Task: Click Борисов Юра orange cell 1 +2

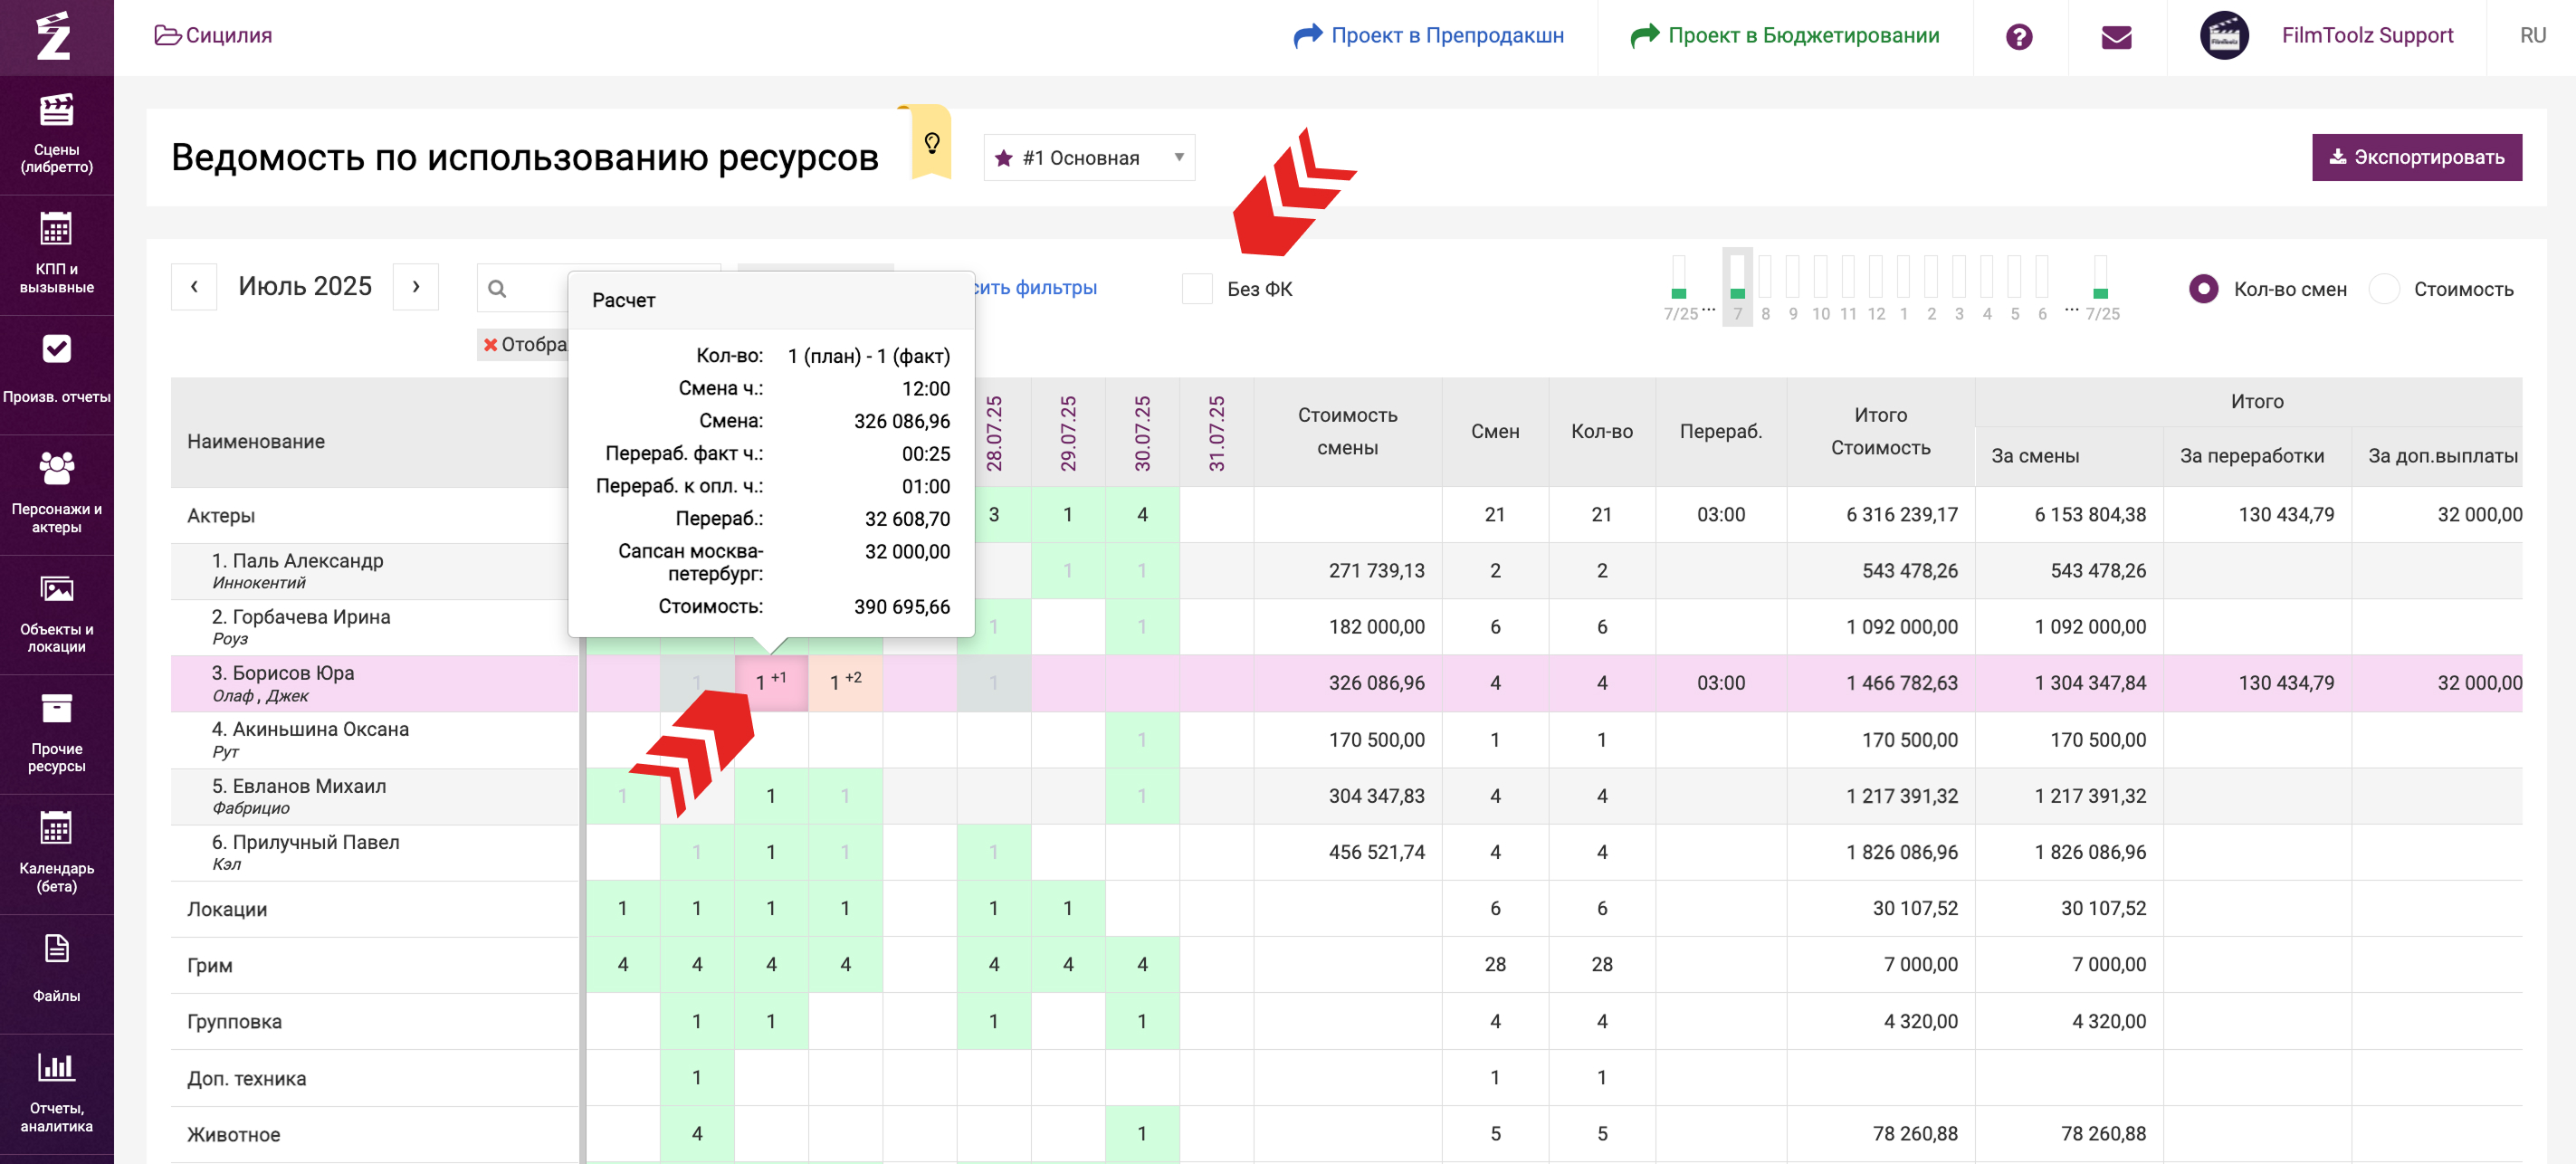Action: tap(845, 683)
